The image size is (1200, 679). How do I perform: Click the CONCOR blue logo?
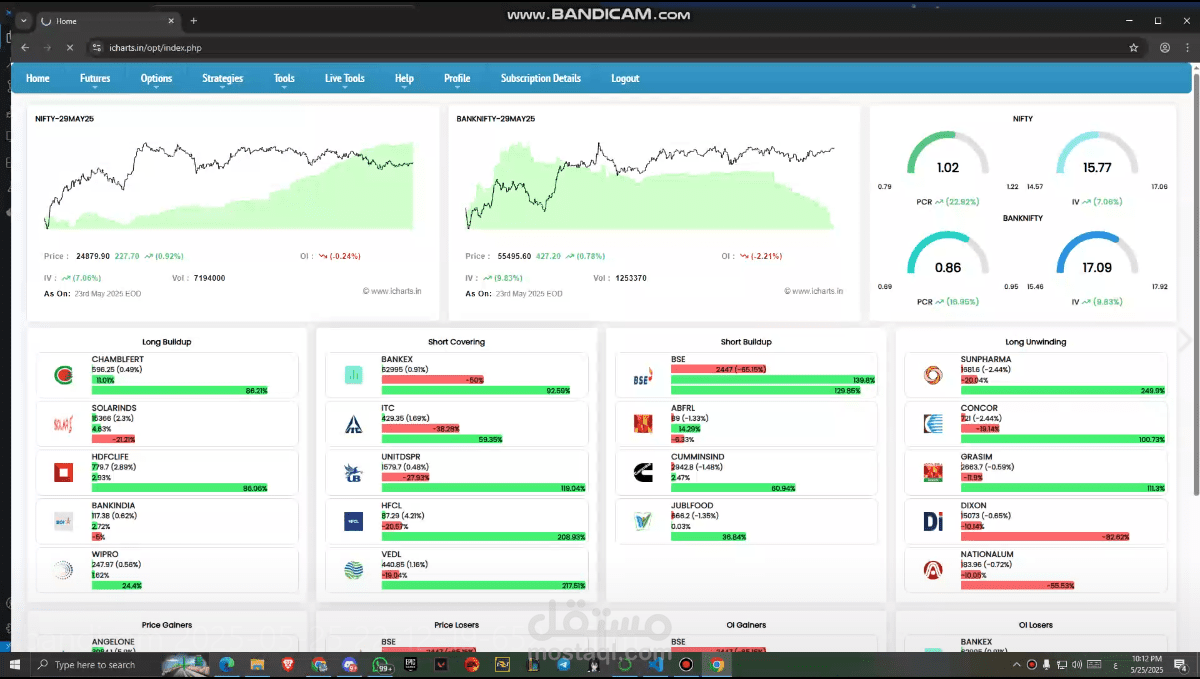click(x=933, y=424)
